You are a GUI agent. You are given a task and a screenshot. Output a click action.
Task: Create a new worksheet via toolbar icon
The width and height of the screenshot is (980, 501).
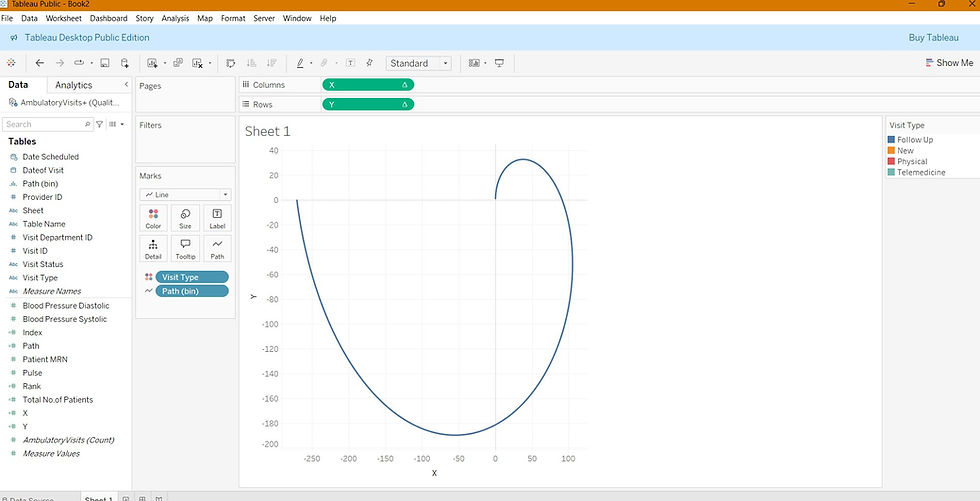[x=152, y=63]
